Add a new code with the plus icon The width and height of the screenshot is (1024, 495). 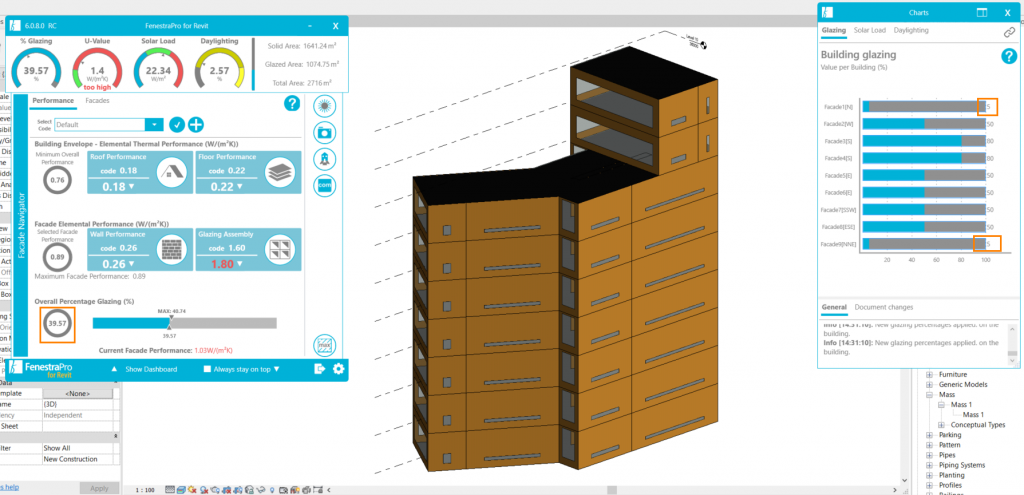pos(196,125)
